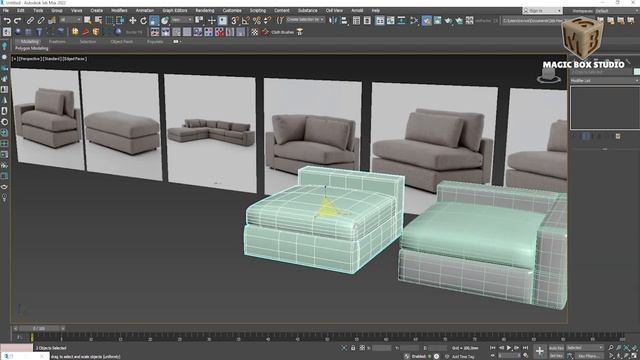The width and height of the screenshot is (640, 360).
Task: Toggle the Selection Lock padlock icon
Action: point(353,348)
